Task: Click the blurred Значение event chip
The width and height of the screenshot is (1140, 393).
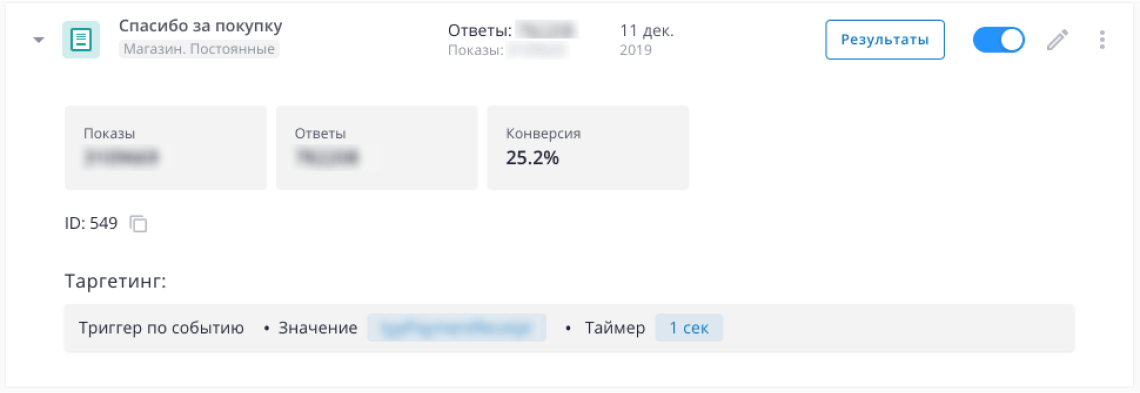Action: click(x=457, y=328)
